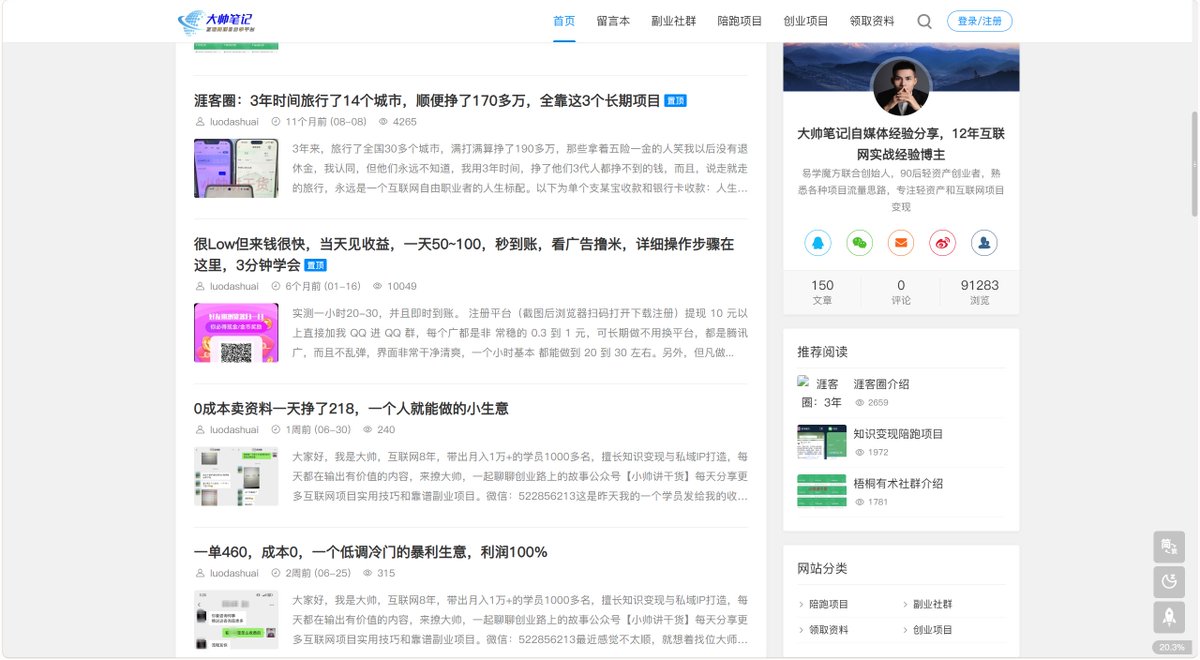Click the rocket back-to-top button

point(1169,615)
